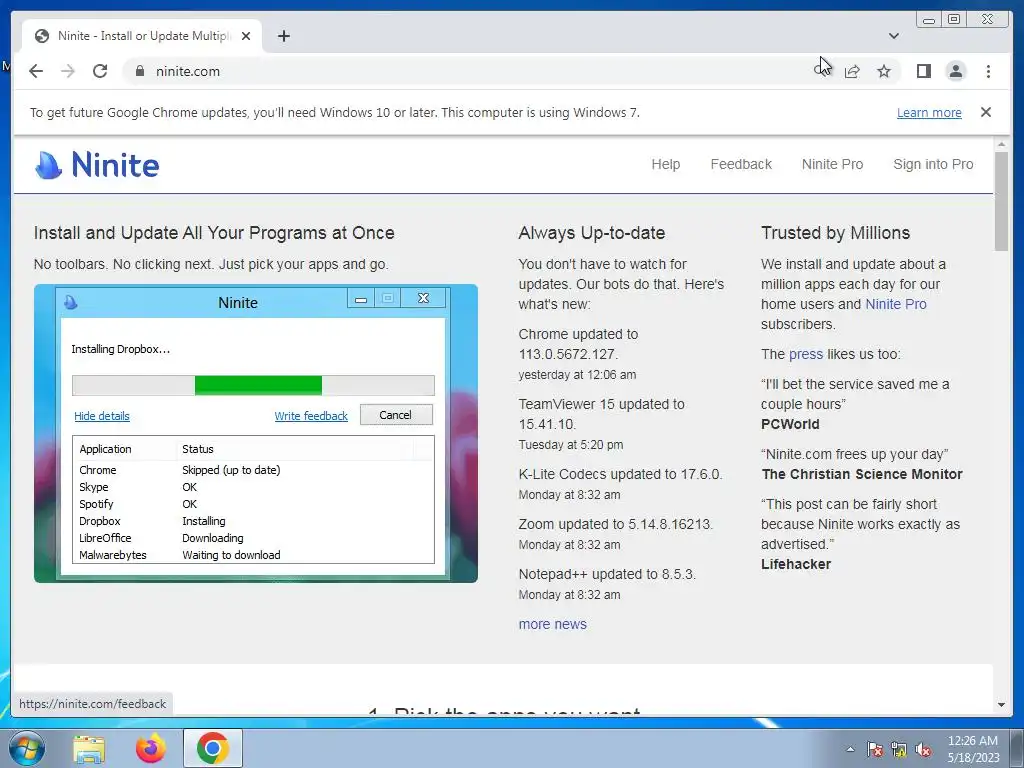Click the scrollbar up arrow

(x=1001, y=144)
